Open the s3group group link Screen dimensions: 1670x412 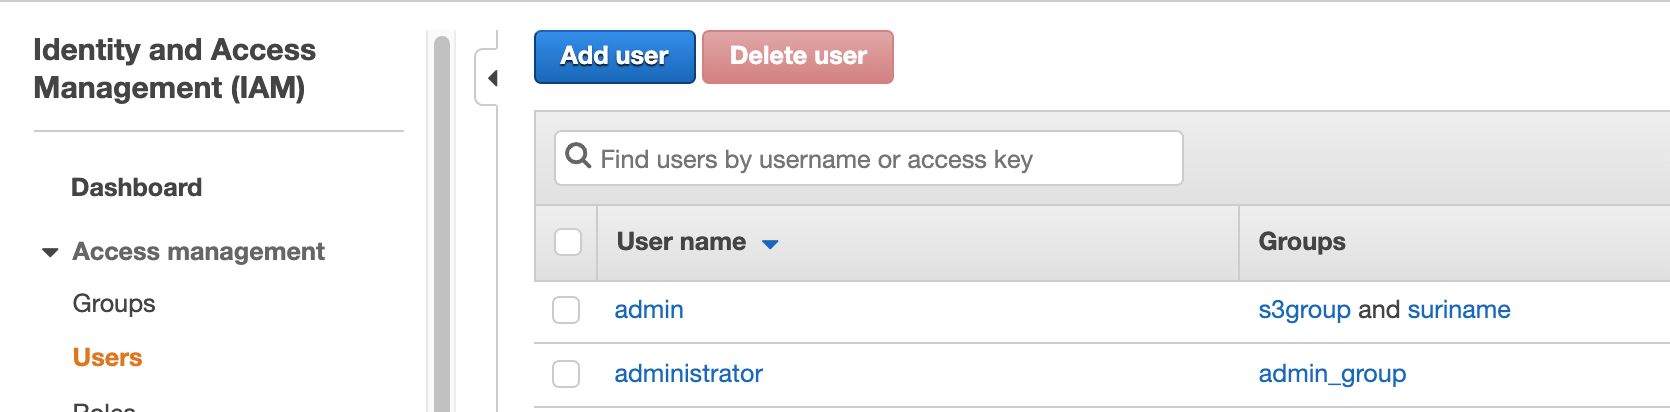1304,310
